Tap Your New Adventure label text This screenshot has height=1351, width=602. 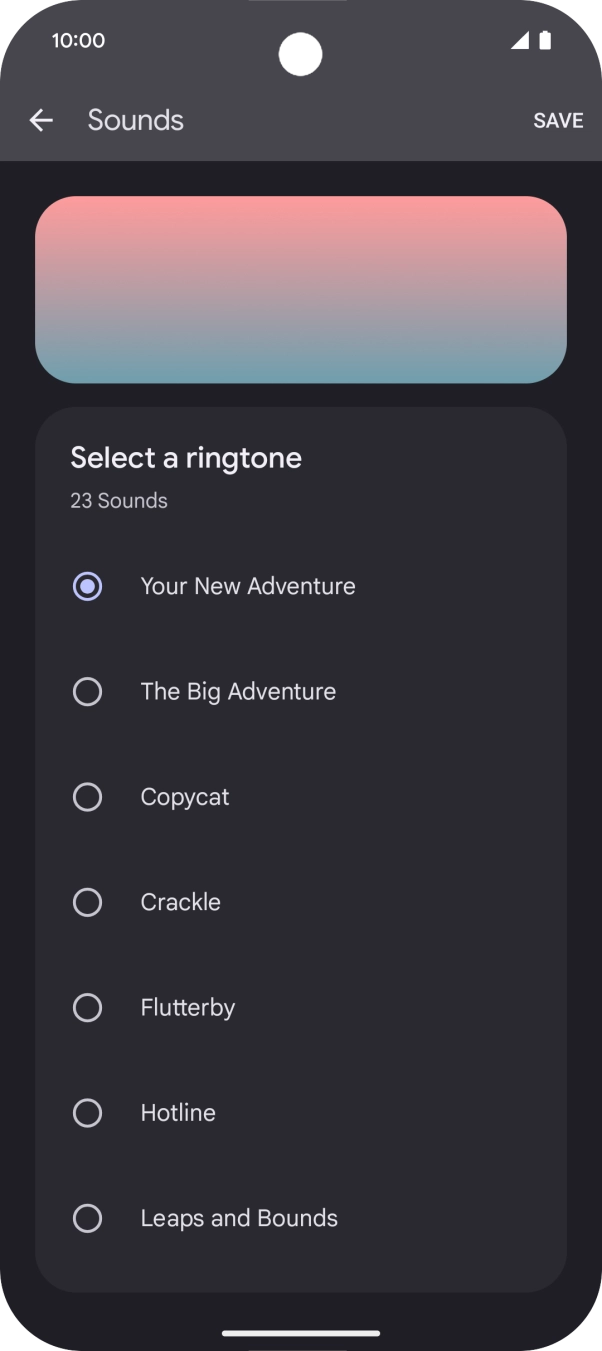248,586
